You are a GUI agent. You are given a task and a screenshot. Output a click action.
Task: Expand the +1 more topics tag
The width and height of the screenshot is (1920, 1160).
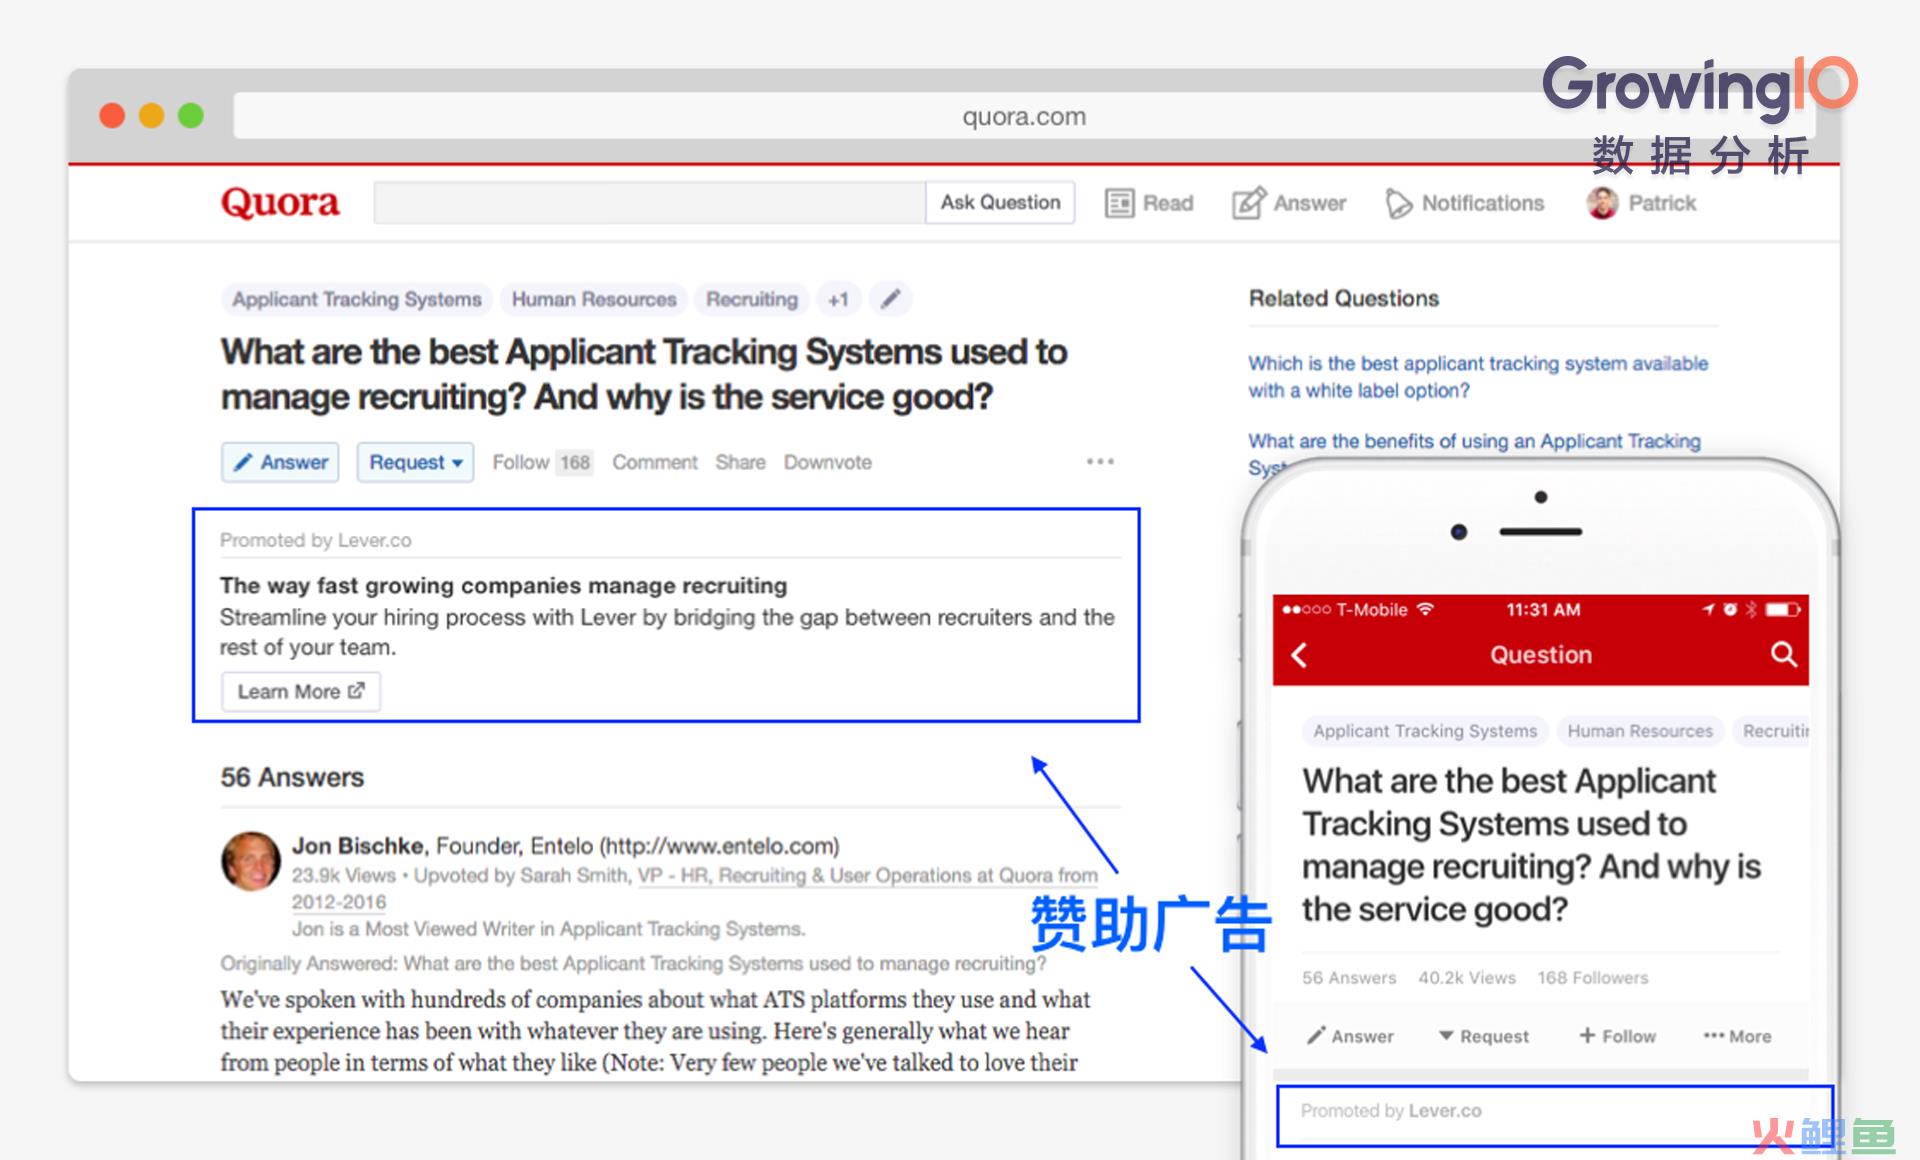click(838, 299)
